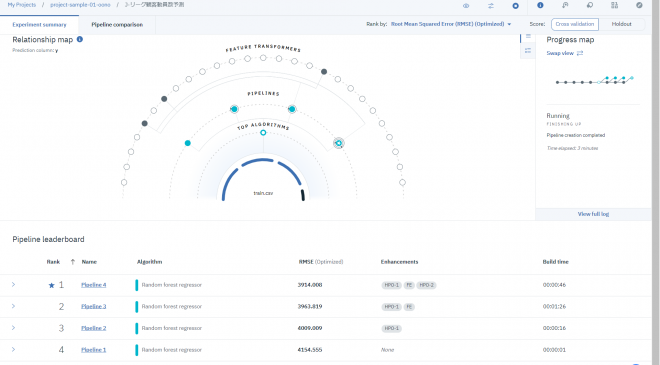The image size is (660, 365).
Task: Expand the Pipeline 2 row
Action: point(13,328)
